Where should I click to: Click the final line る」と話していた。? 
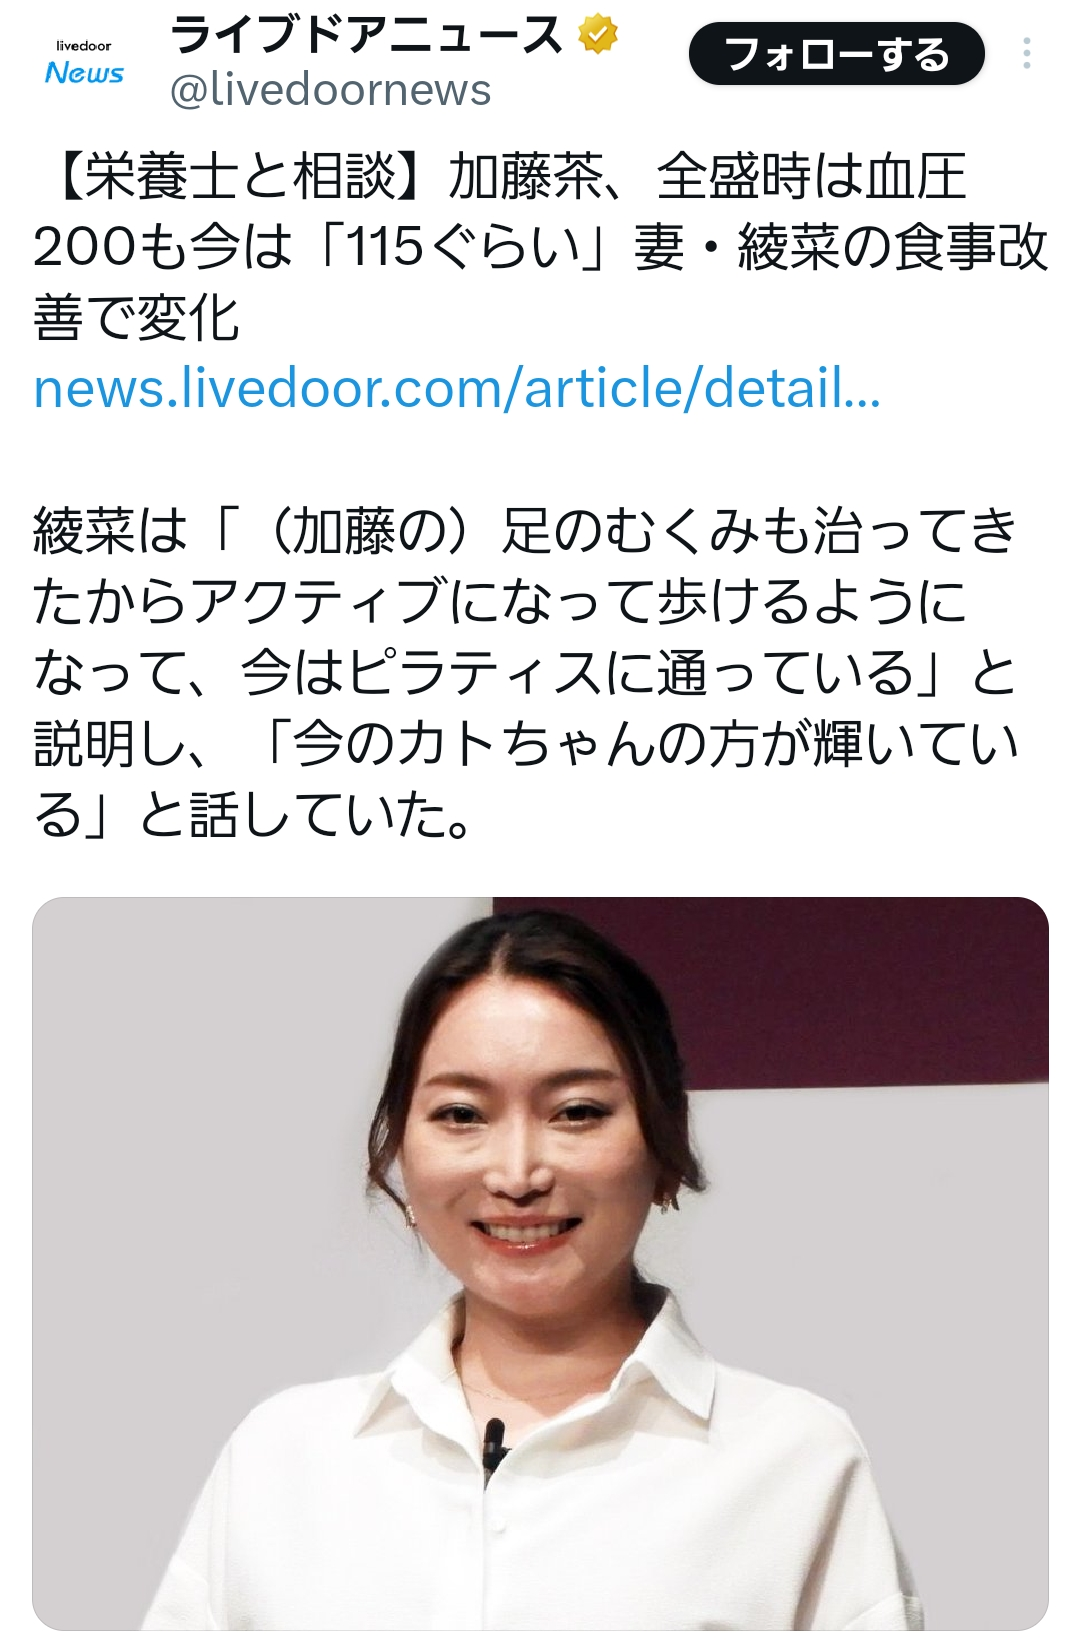pos(252,814)
